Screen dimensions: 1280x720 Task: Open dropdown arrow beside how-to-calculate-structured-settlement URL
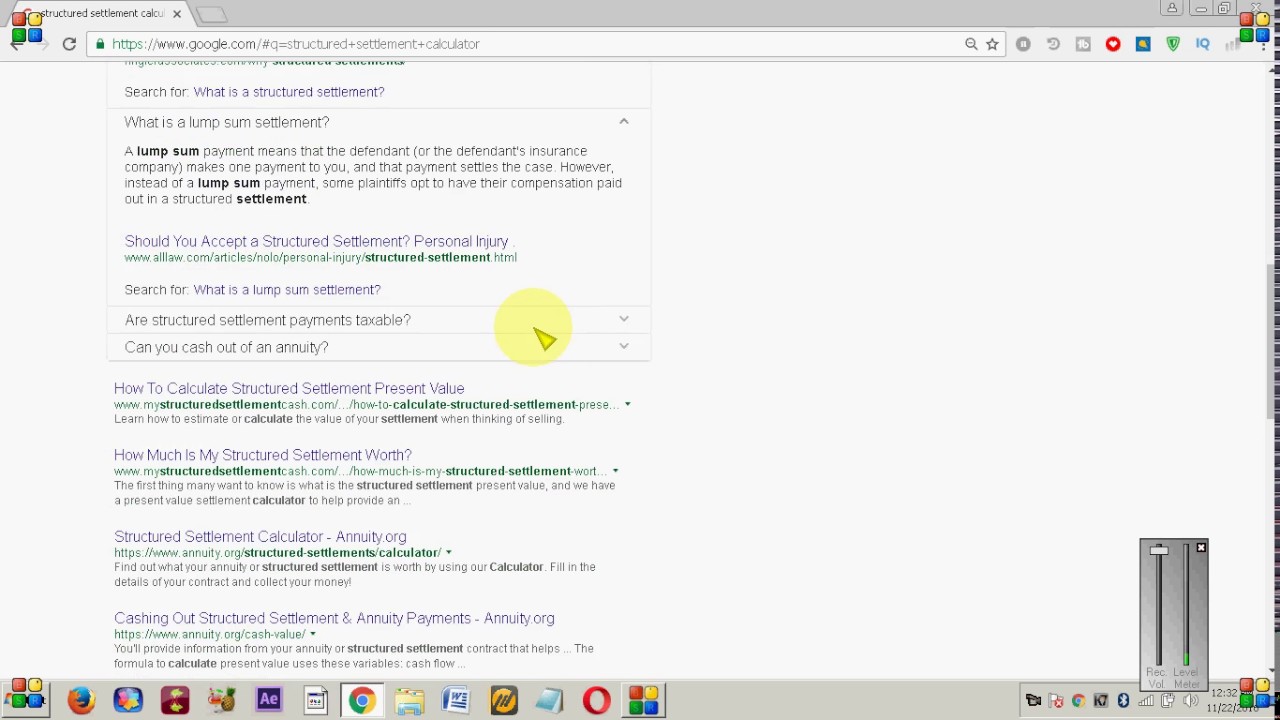click(627, 405)
